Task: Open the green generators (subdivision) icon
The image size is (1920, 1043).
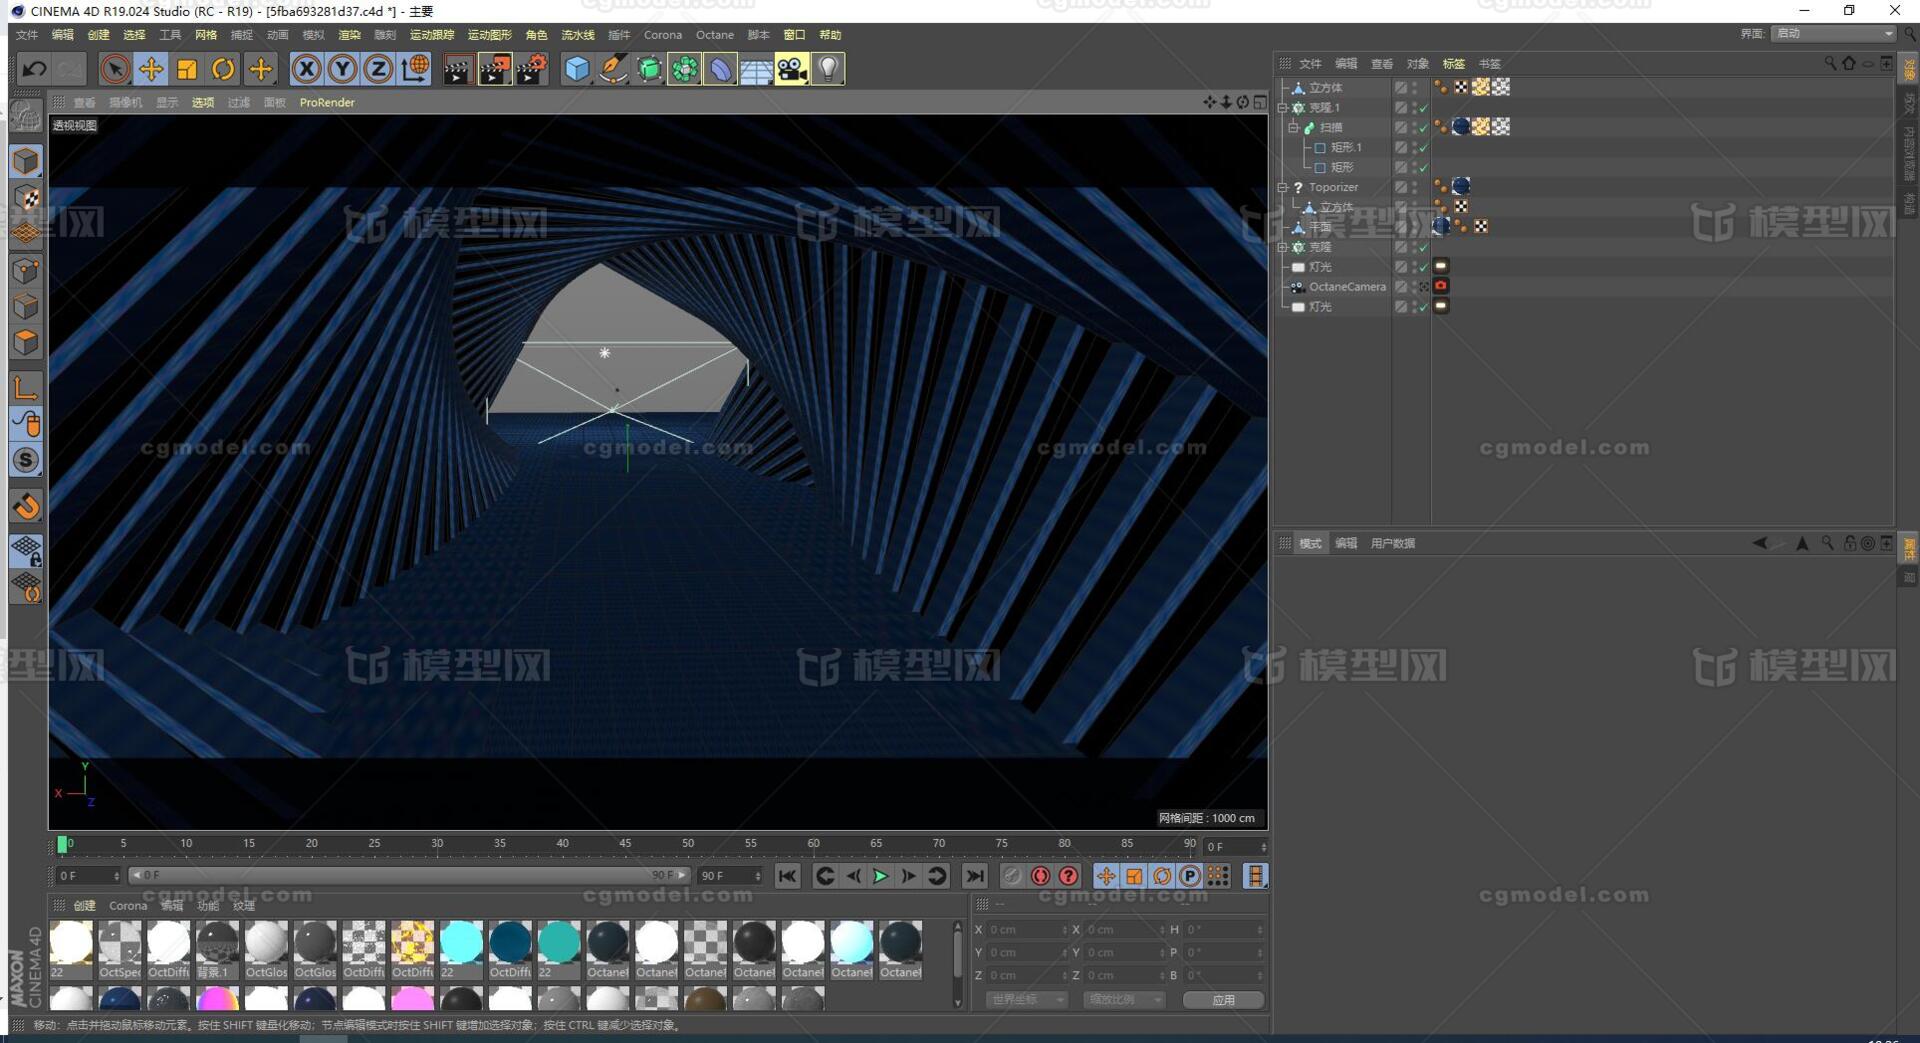Action: pyautogui.click(x=649, y=69)
